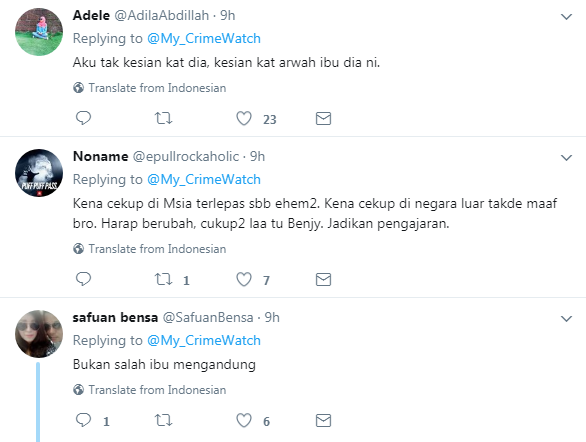The image size is (586, 442).
Task: Reply to Adele's tweet via speech bubble
Action: pos(83,118)
